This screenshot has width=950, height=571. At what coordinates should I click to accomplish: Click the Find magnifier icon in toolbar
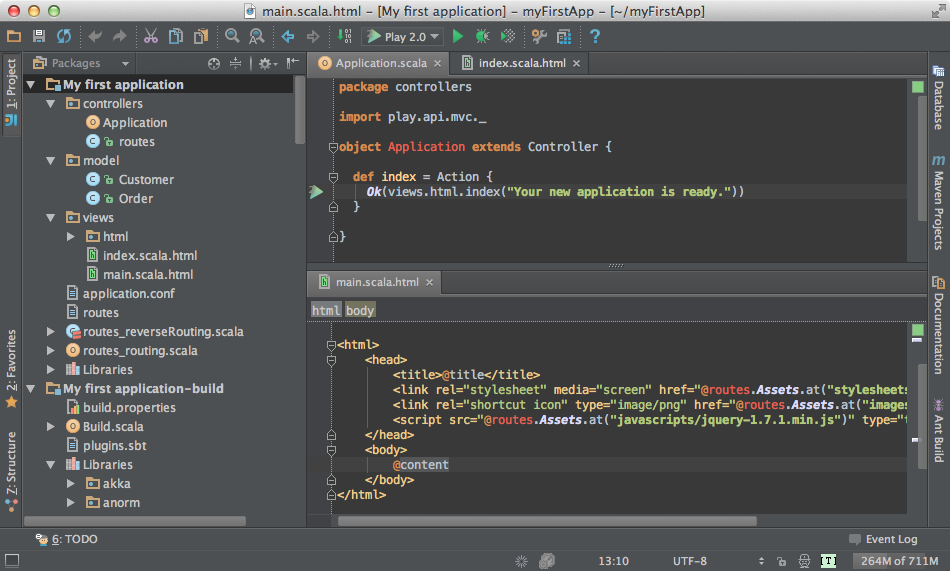point(232,37)
